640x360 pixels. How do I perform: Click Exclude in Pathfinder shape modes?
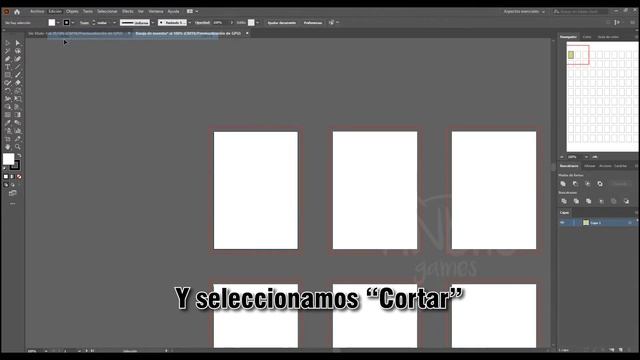point(600,184)
